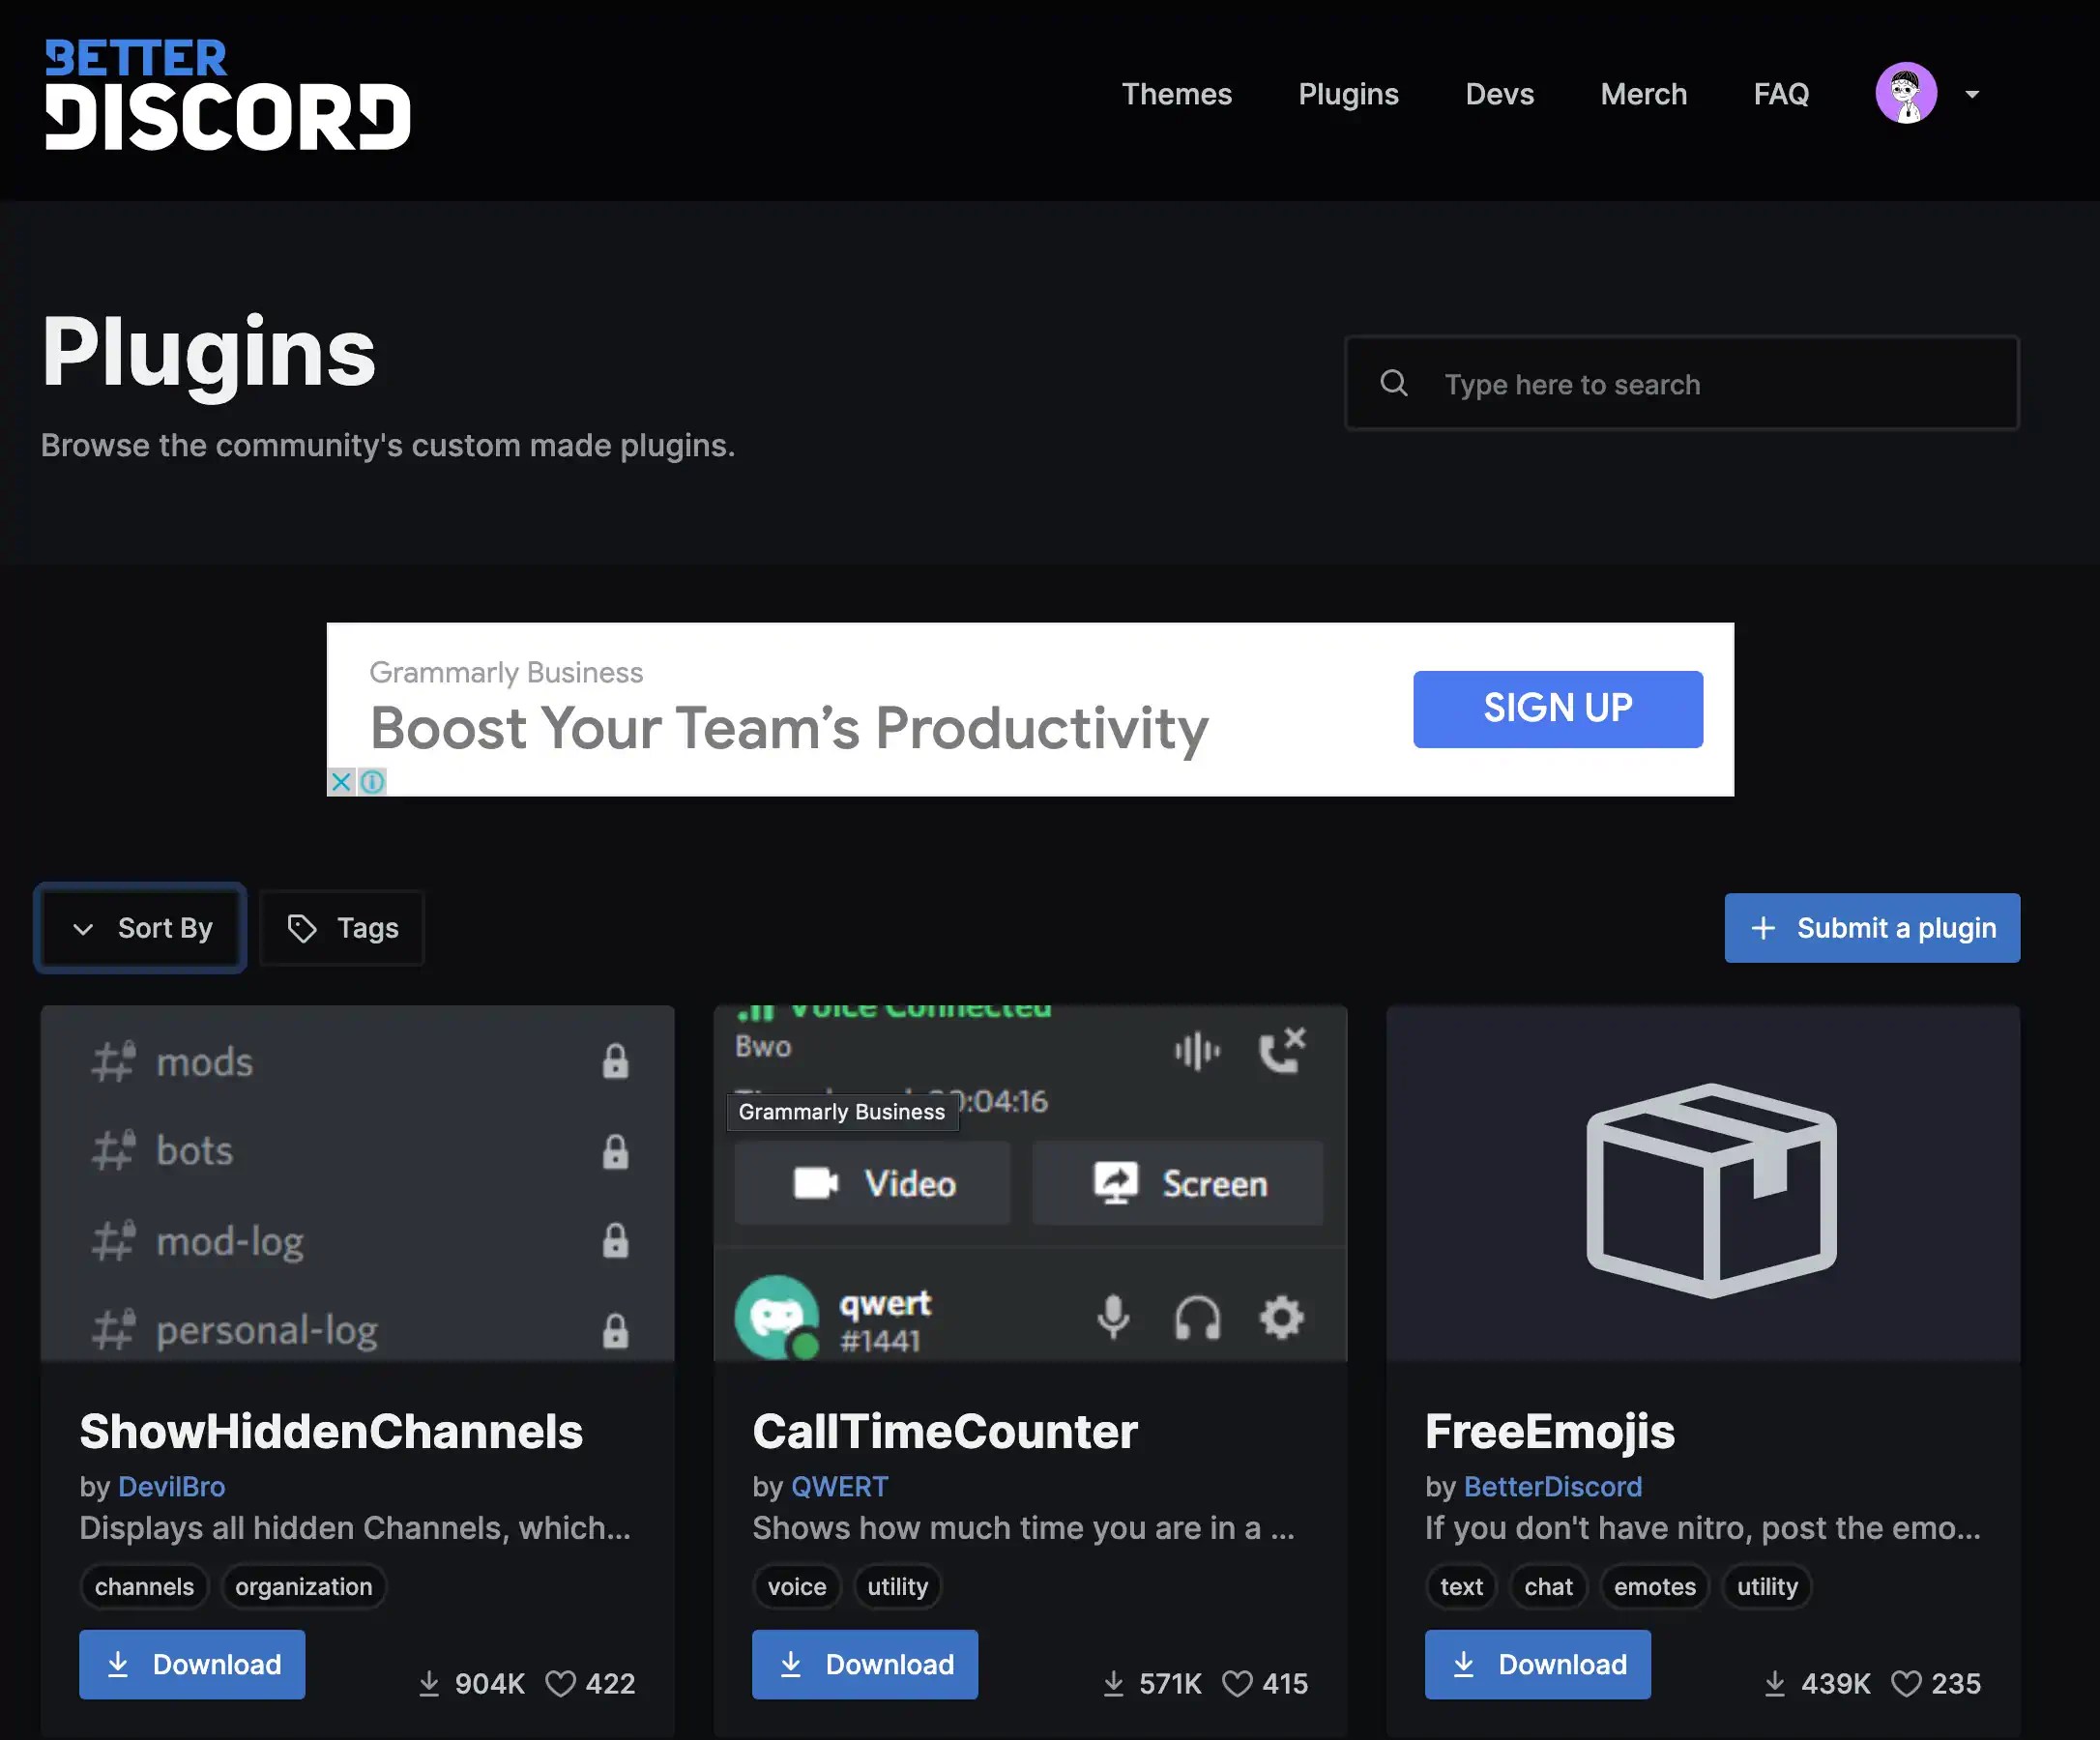Open the Devs page
Viewport: 2100px width, 1740px height.
tap(1499, 93)
